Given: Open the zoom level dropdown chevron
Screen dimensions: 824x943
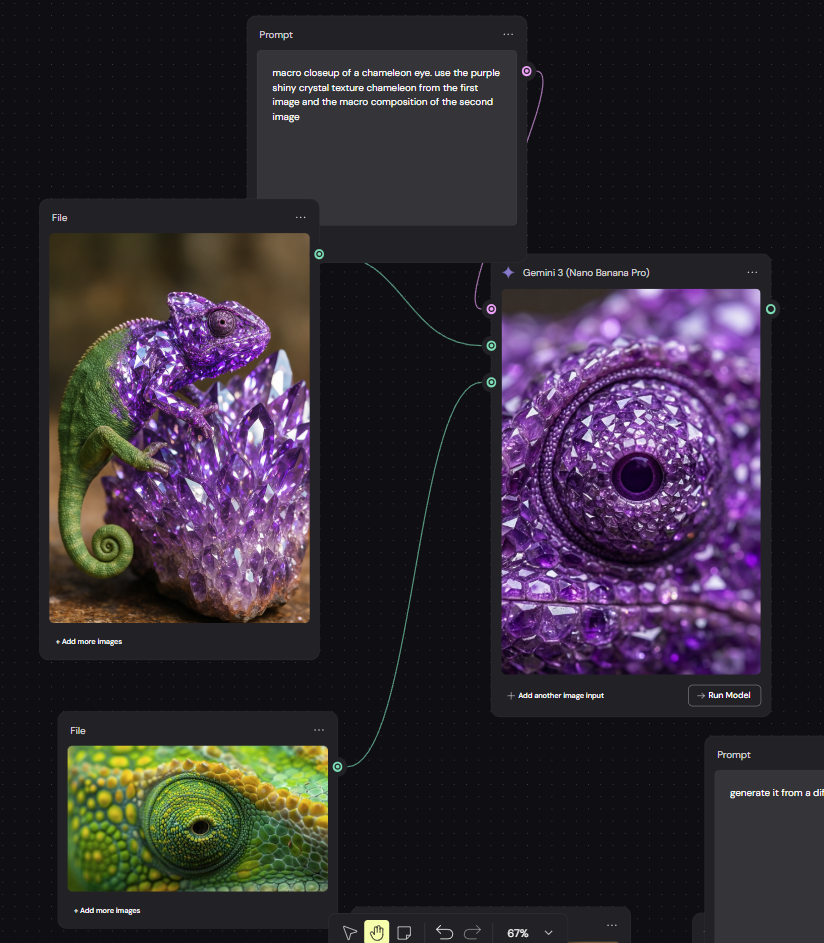Looking at the screenshot, I should tap(549, 933).
